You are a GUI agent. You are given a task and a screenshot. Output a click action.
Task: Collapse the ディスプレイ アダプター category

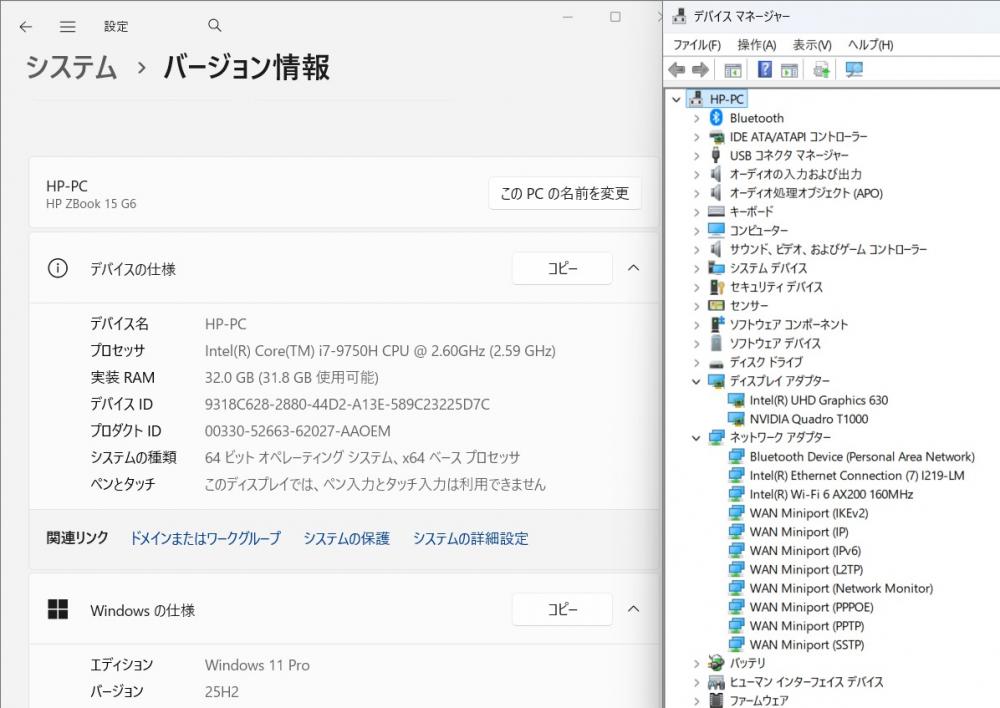696,381
